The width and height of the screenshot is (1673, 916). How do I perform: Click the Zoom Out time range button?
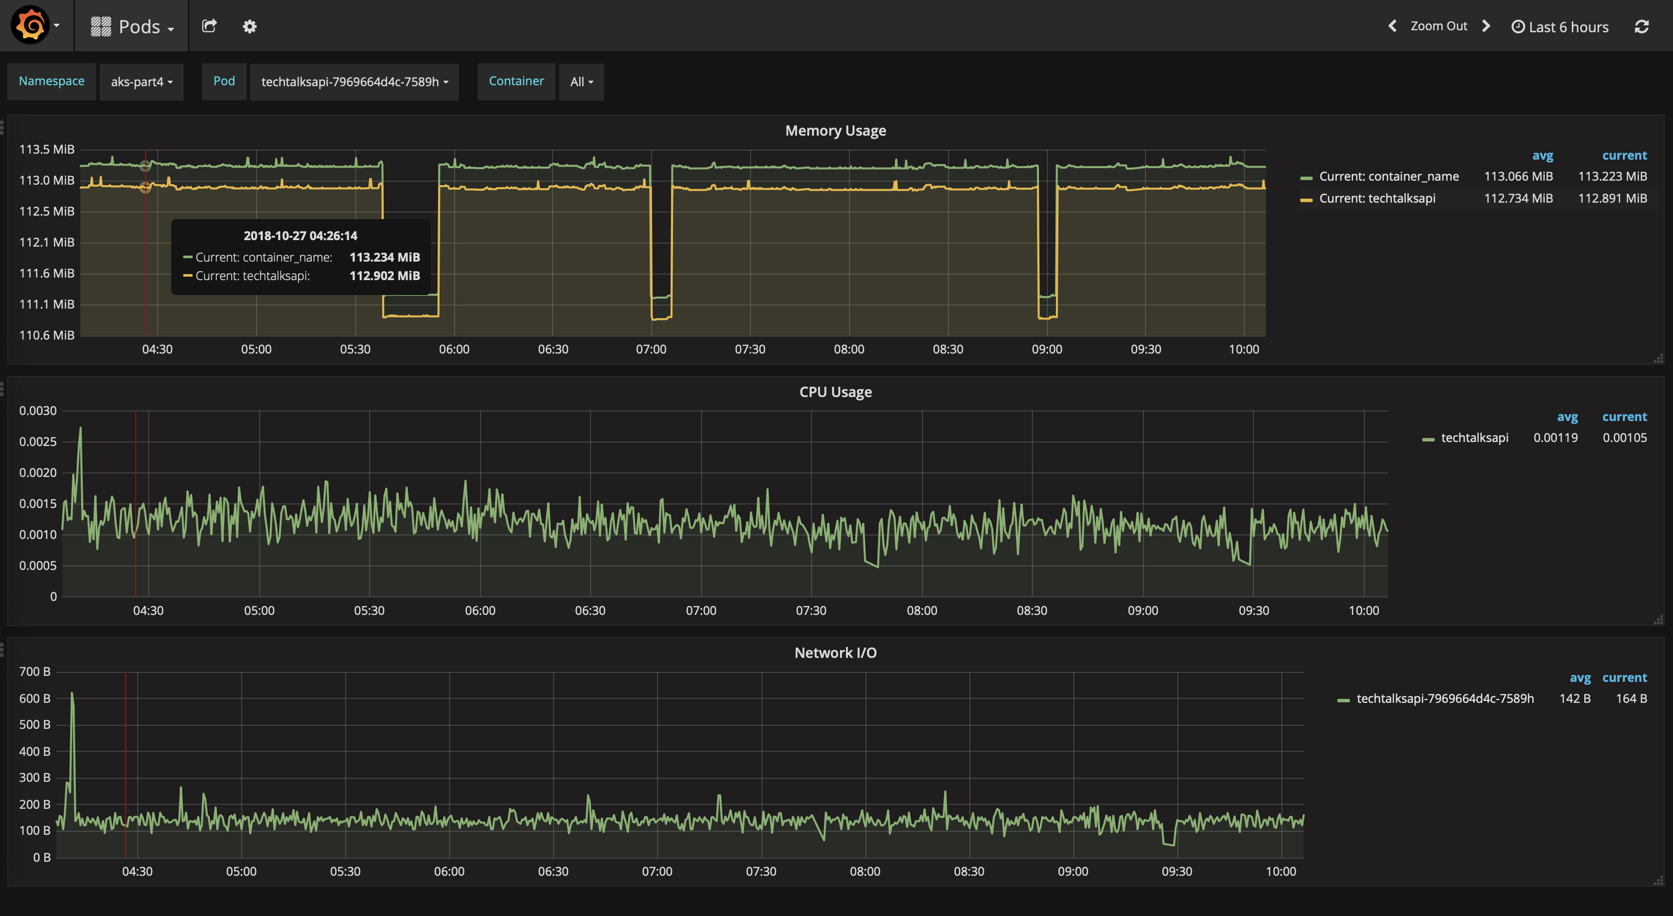[x=1438, y=26]
